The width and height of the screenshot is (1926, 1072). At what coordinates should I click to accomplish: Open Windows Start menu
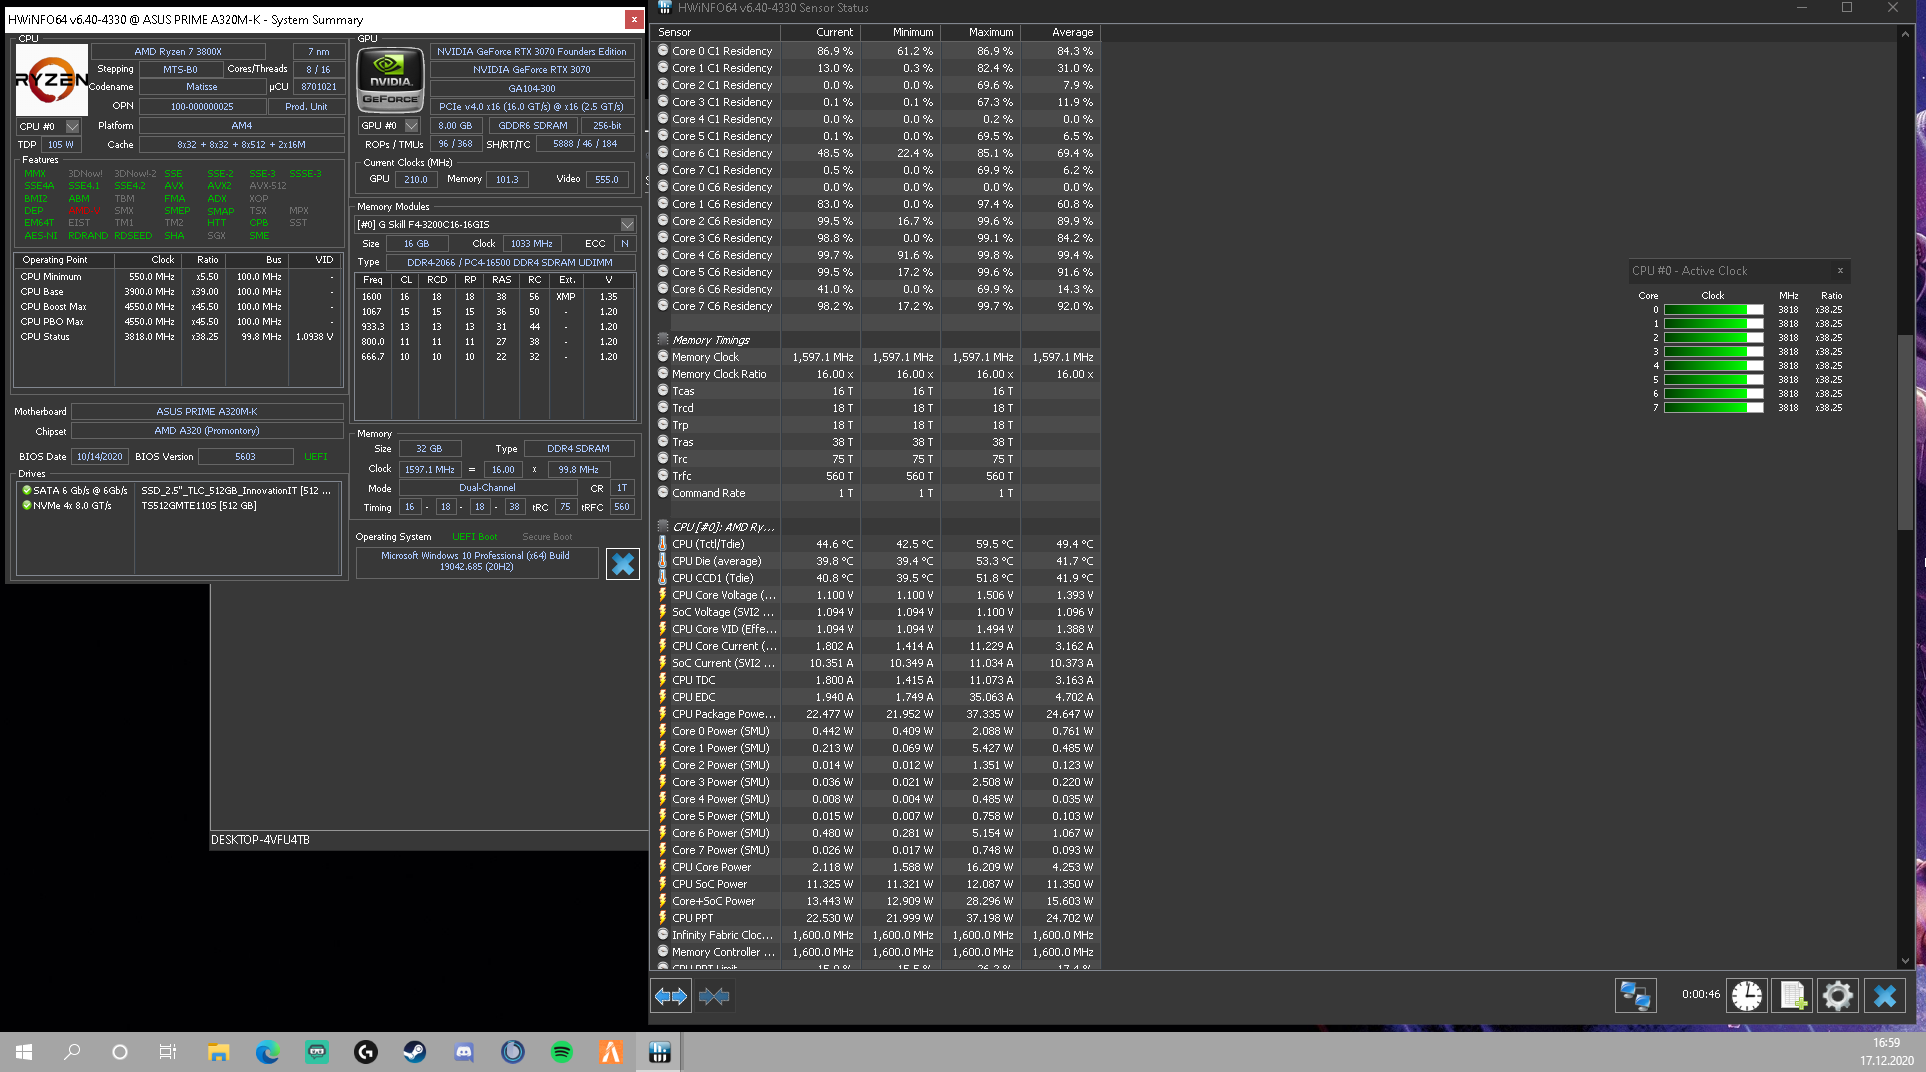click(24, 1052)
